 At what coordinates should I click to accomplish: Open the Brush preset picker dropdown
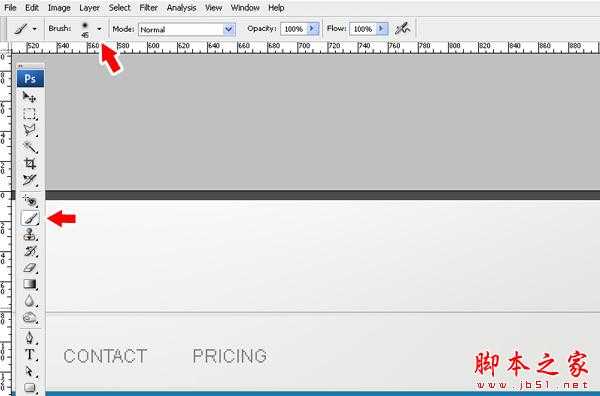[x=99, y=29]
